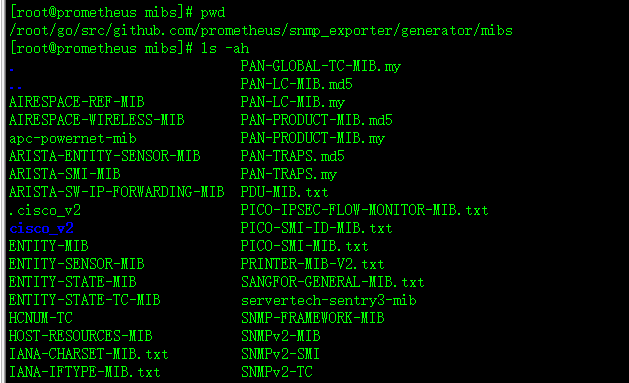
Task: Click the ARISTA-SW-IP-FORWARDING-MIB entry
Action: click(x=117, y=192)
